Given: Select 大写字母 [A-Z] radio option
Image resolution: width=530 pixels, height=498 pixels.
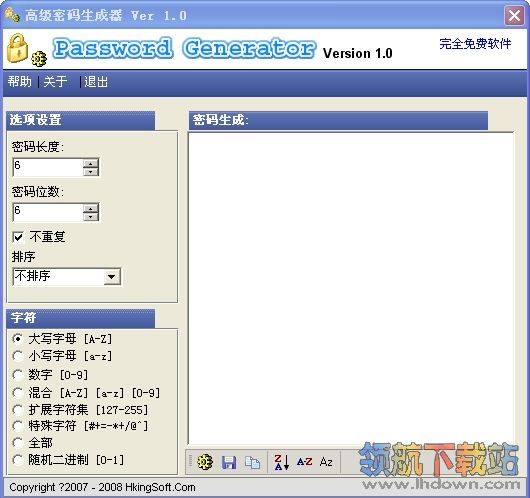Looking at the screenshot, I should tap(18, 338).
